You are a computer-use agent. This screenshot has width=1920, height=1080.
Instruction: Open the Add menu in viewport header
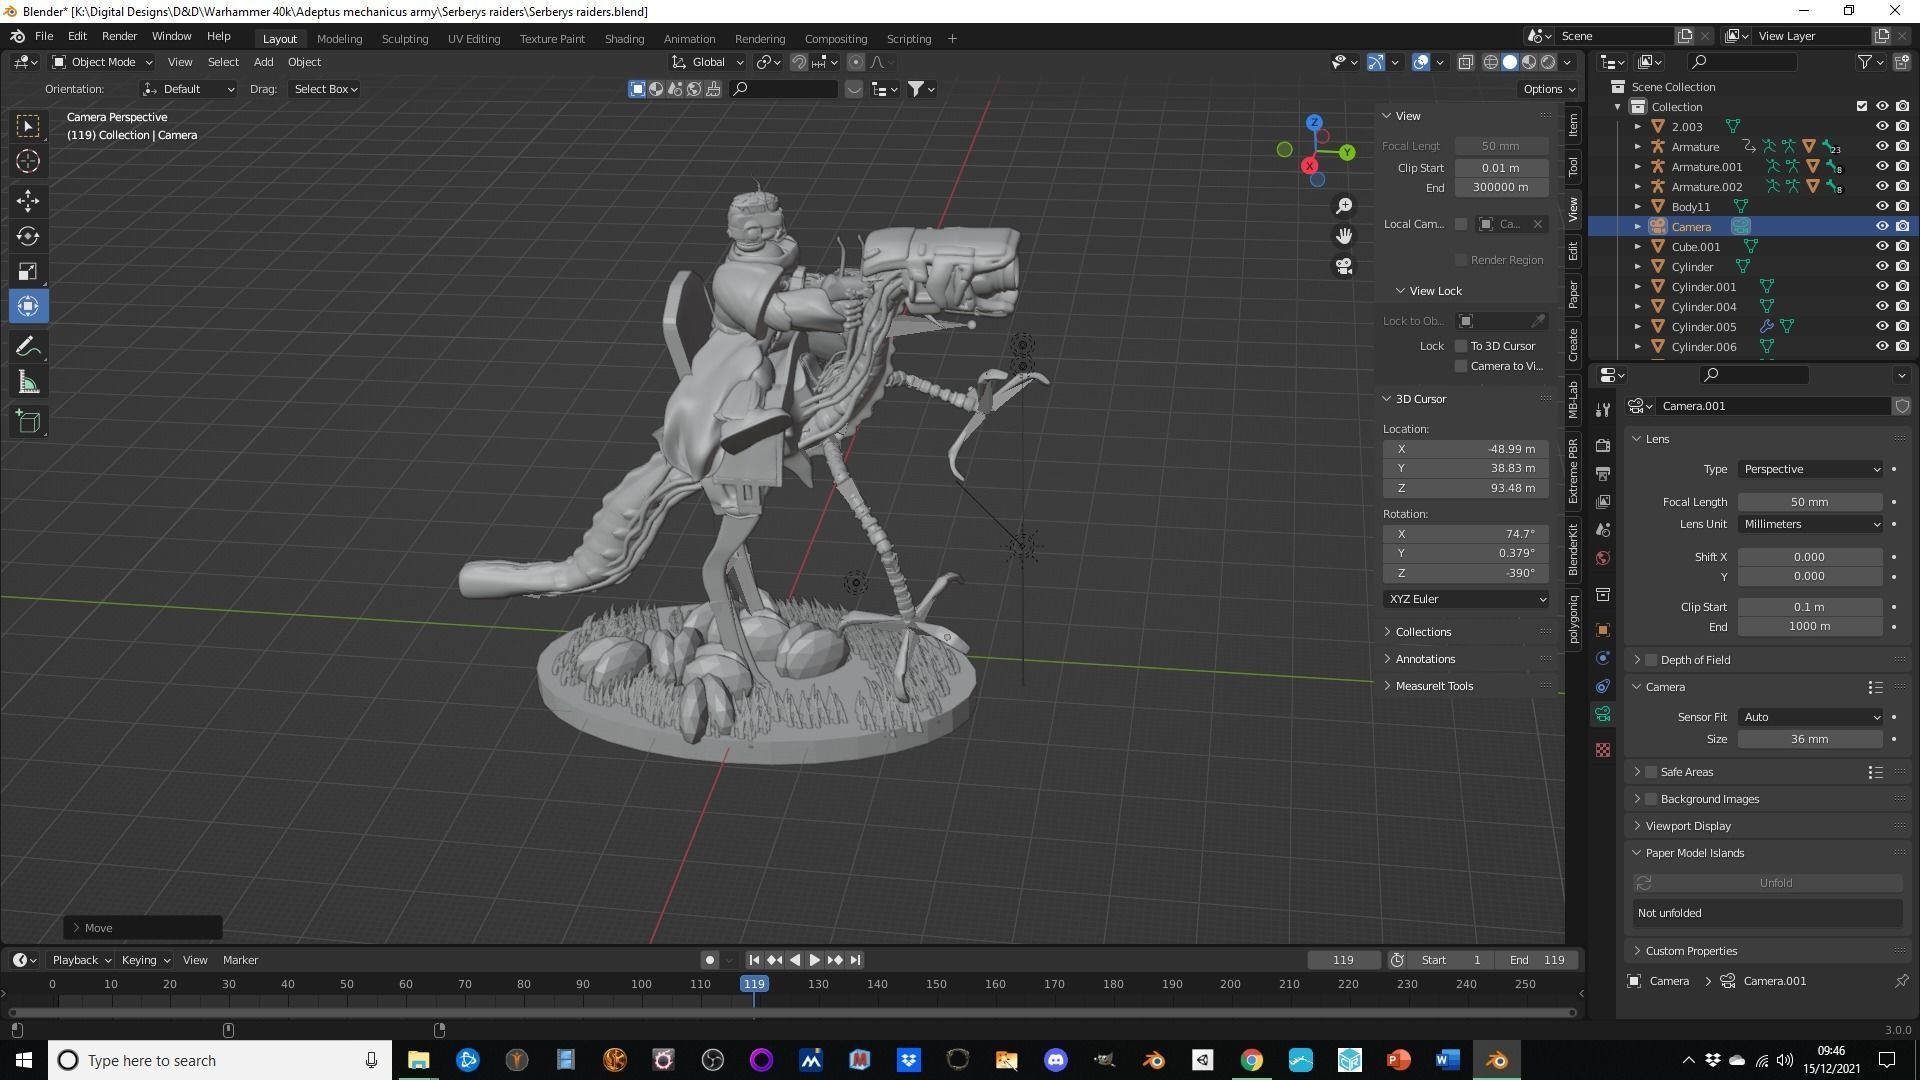264,62
